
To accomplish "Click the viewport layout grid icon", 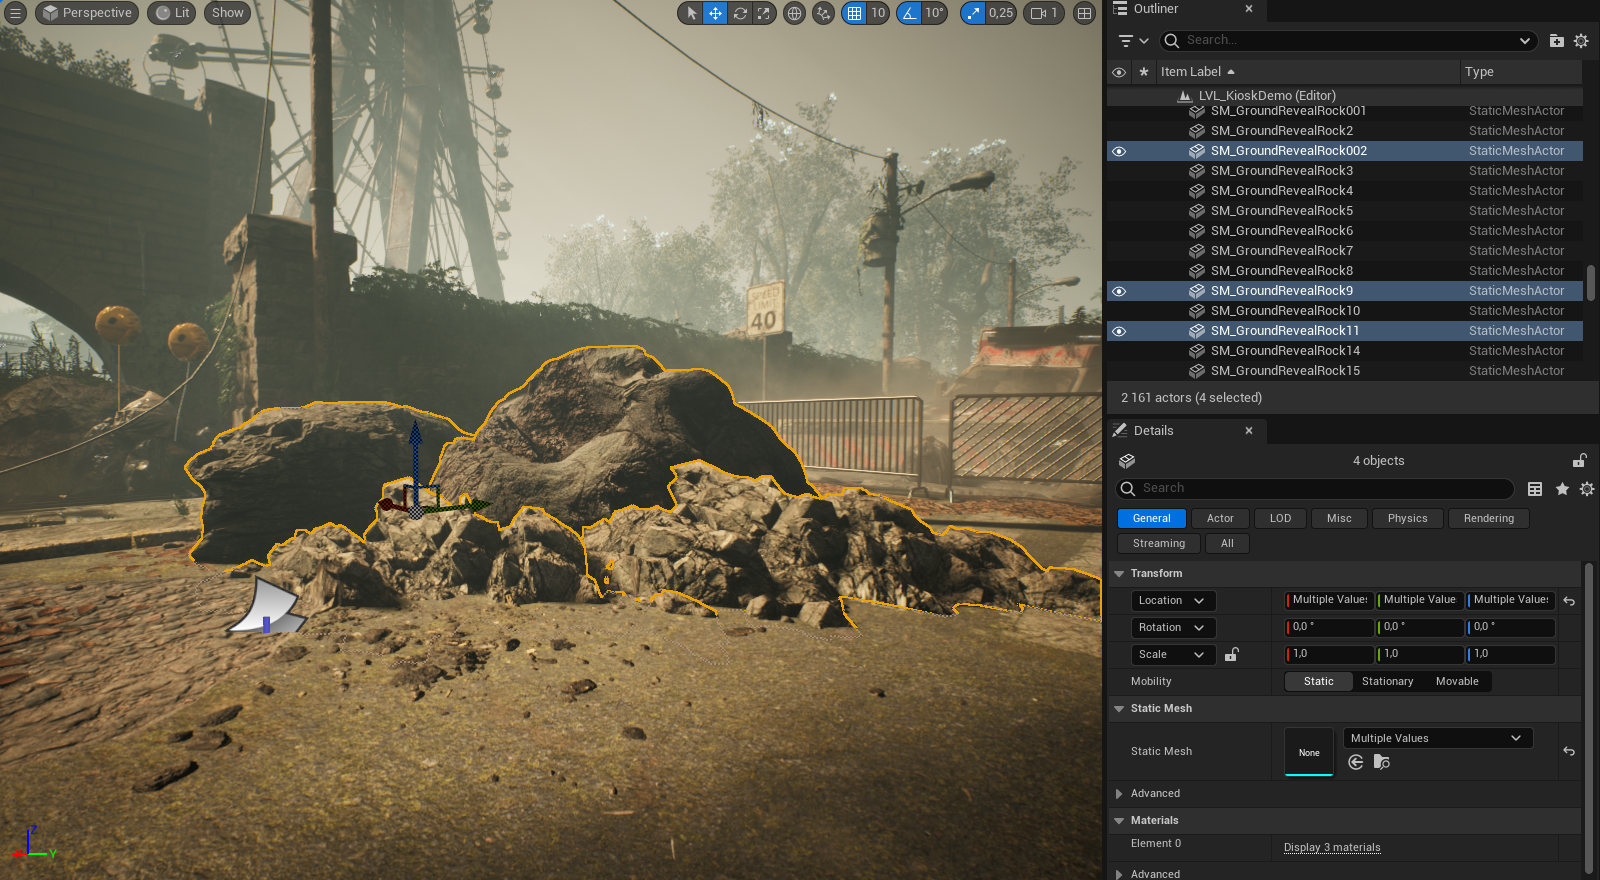I will (1084, 13).
